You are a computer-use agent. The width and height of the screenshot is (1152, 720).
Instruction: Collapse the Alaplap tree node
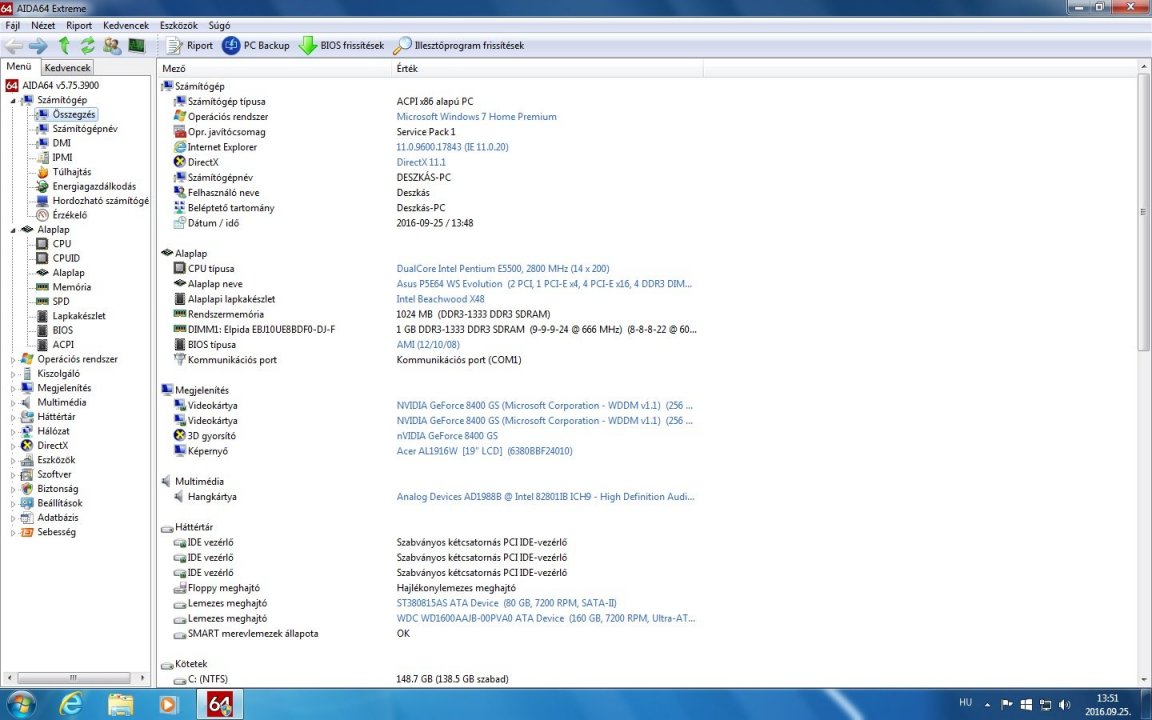pyautogui.click(x=13, y=230)
